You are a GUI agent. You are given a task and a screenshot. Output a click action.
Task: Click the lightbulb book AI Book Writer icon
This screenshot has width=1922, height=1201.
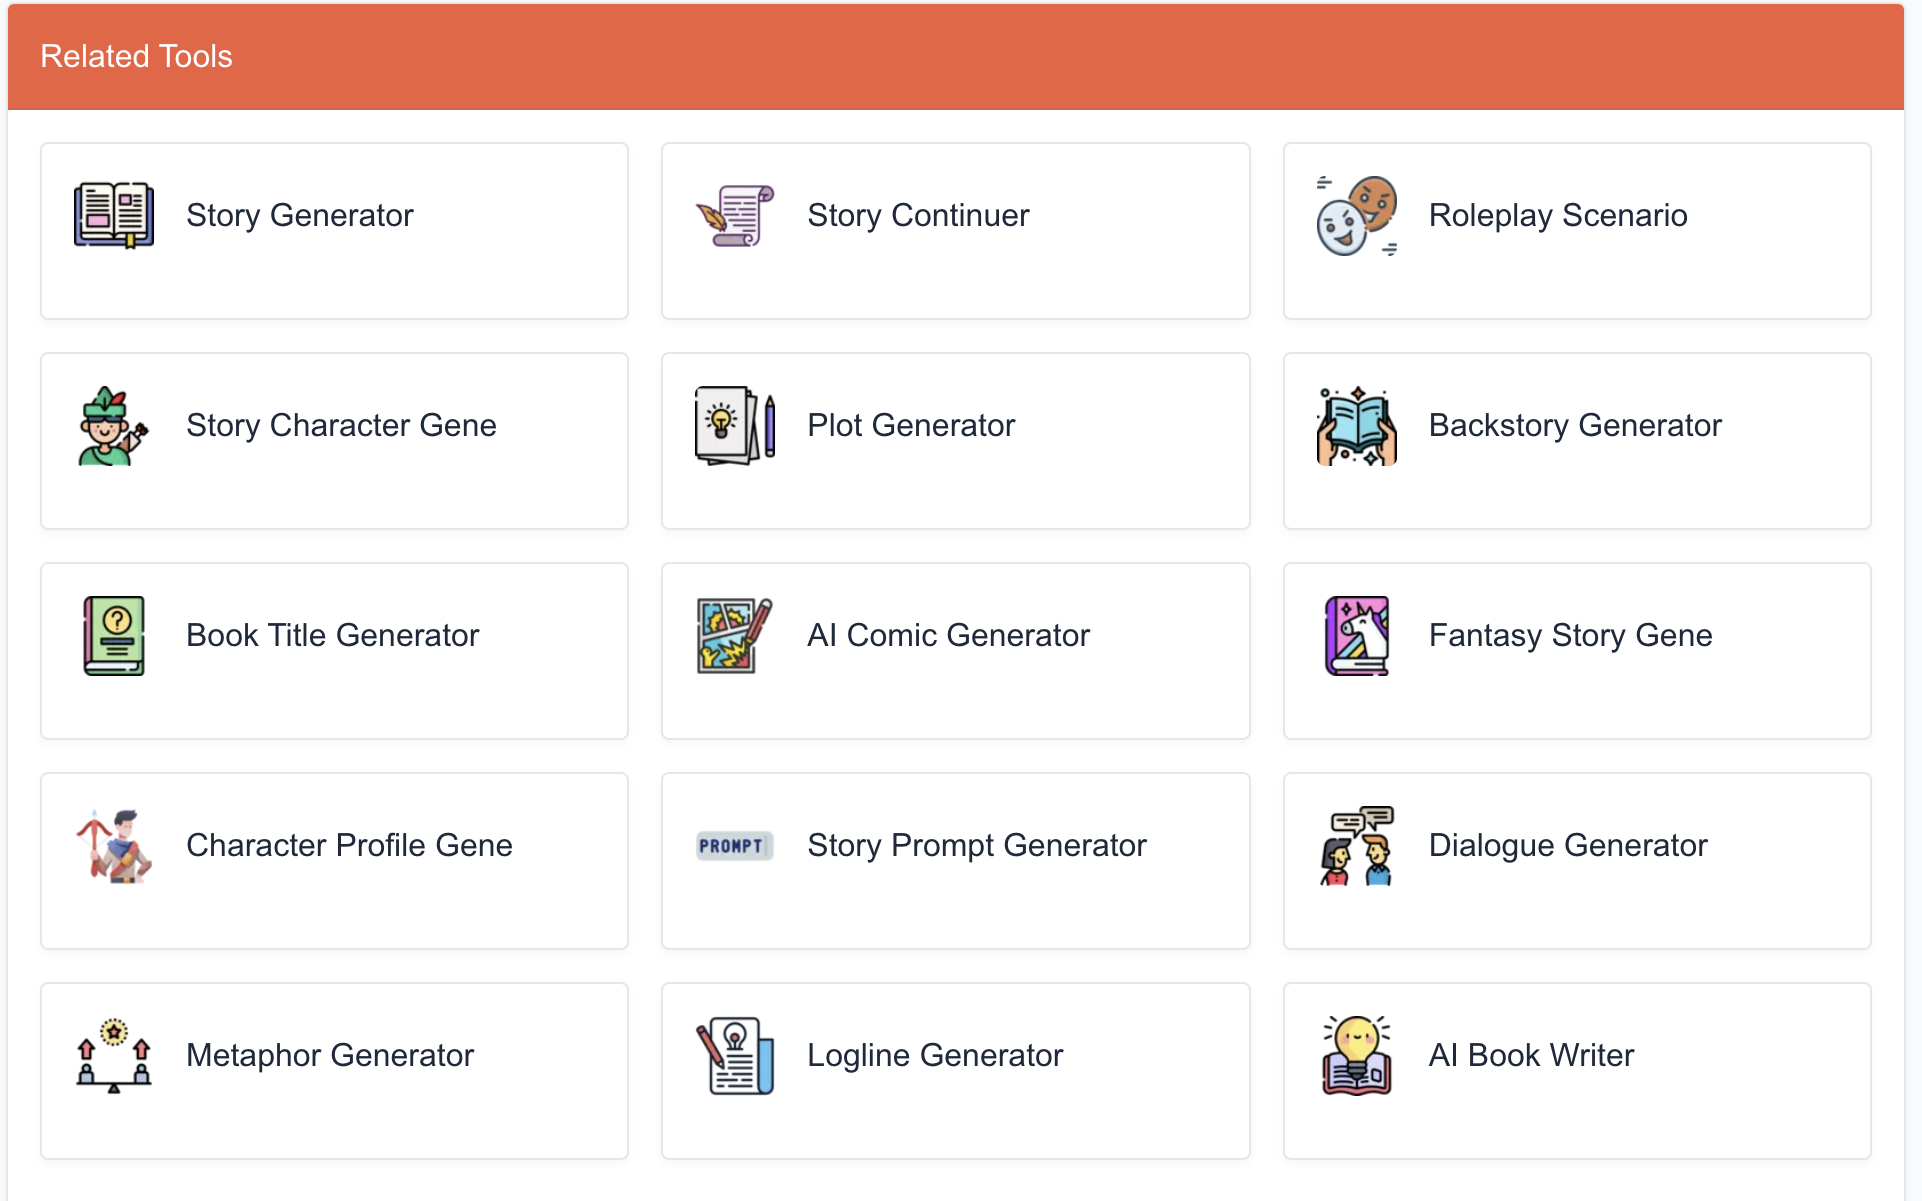click(x=1356, y=1056)
